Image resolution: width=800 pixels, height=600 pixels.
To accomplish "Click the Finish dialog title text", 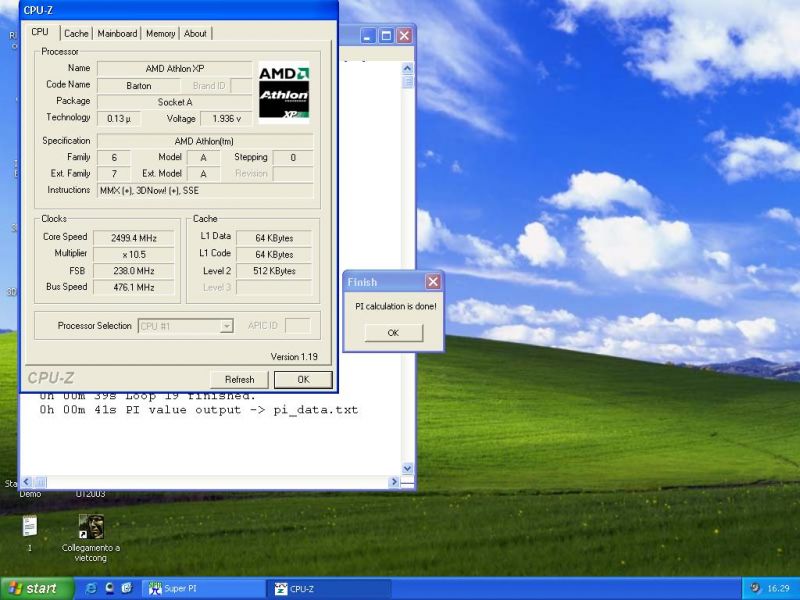I will tap(362, 282).
